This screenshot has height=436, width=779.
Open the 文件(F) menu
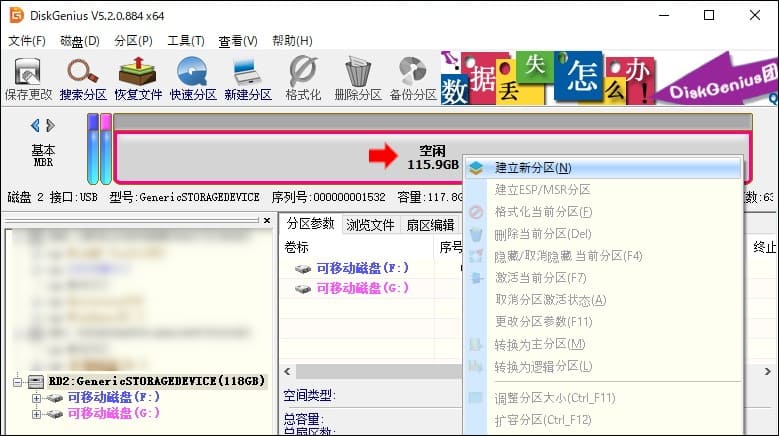point(27,41)
